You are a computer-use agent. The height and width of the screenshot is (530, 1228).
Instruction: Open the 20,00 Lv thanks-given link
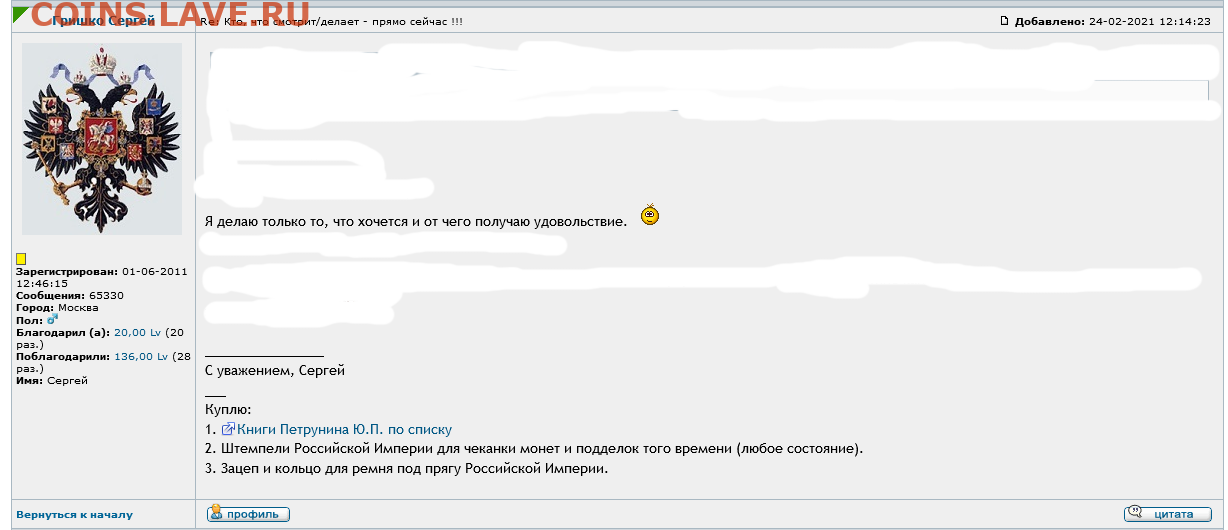[138, 332]
